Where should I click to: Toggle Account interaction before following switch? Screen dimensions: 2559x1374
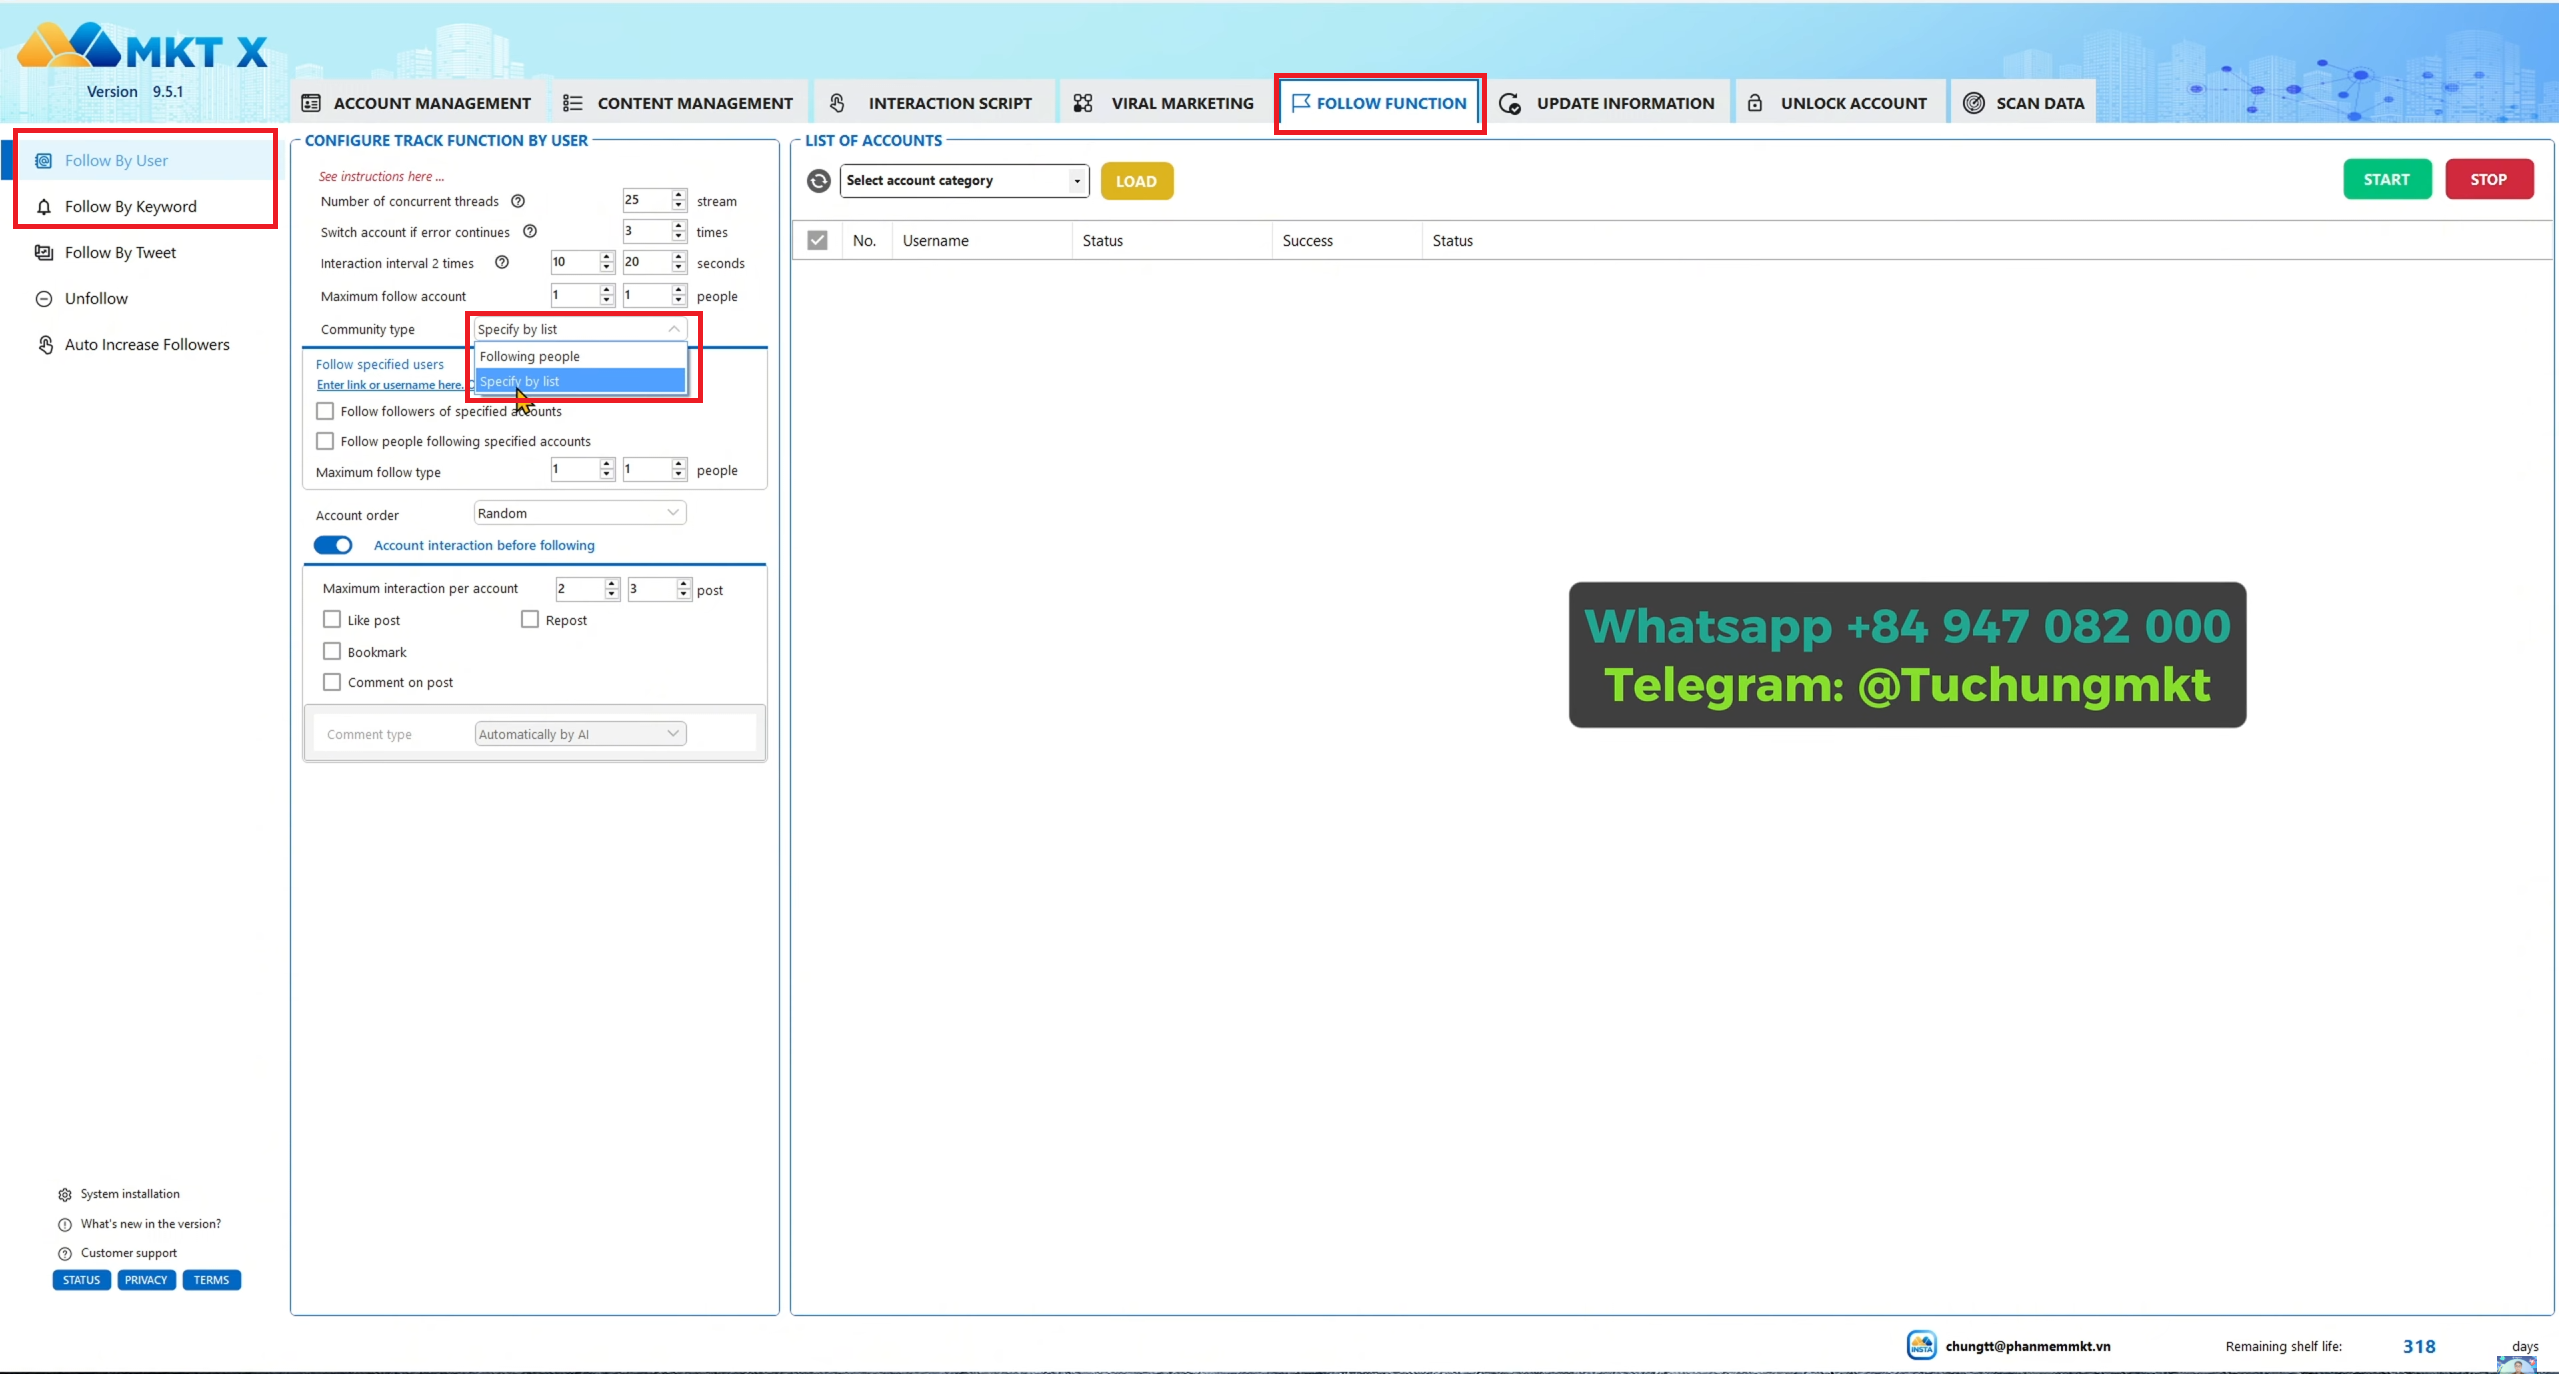(x=333, y=545)
